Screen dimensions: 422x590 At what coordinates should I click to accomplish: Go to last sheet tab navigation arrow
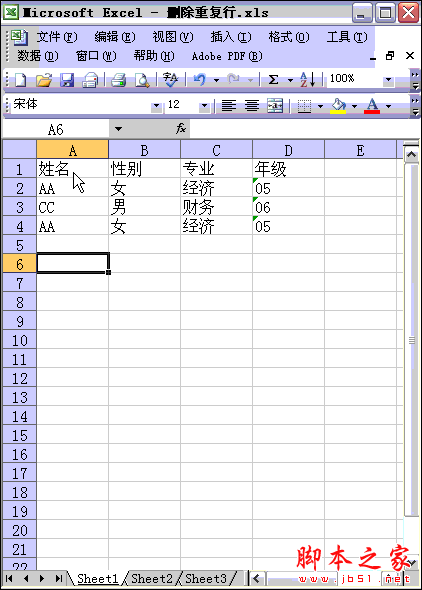[59, 578]
